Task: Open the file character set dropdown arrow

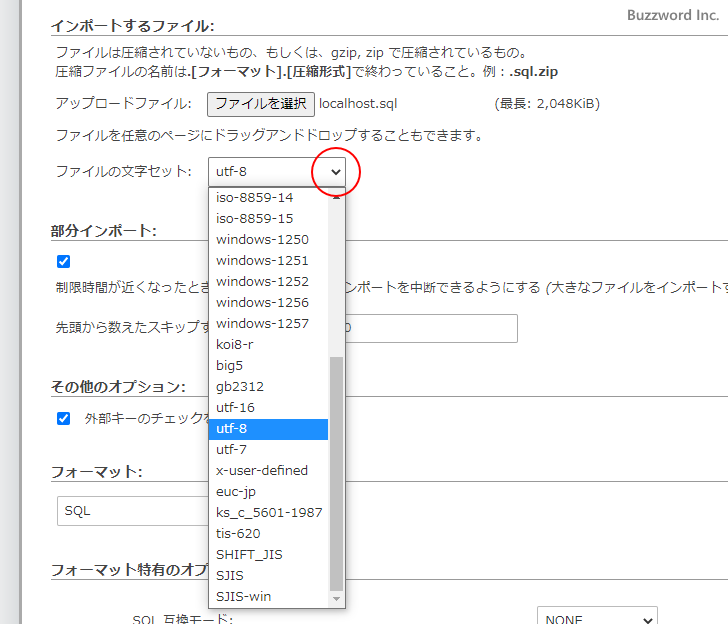Action: (336, 172)
